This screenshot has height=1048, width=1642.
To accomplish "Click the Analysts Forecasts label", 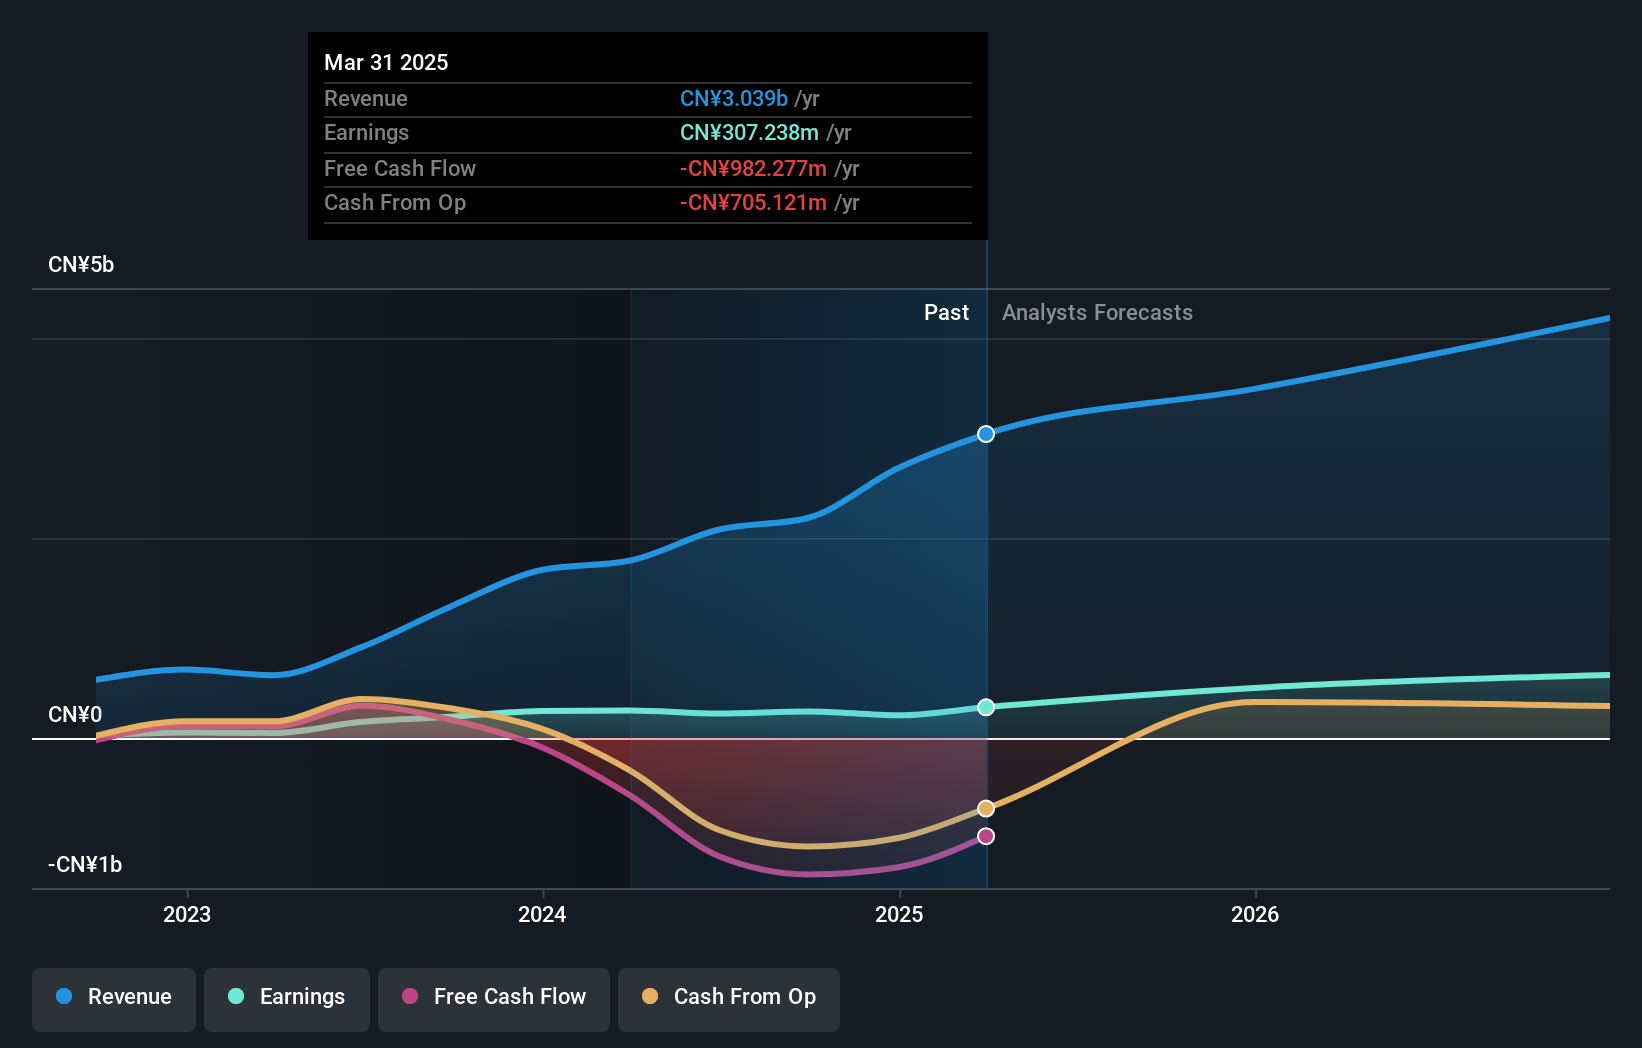I will coord(1097,313).
